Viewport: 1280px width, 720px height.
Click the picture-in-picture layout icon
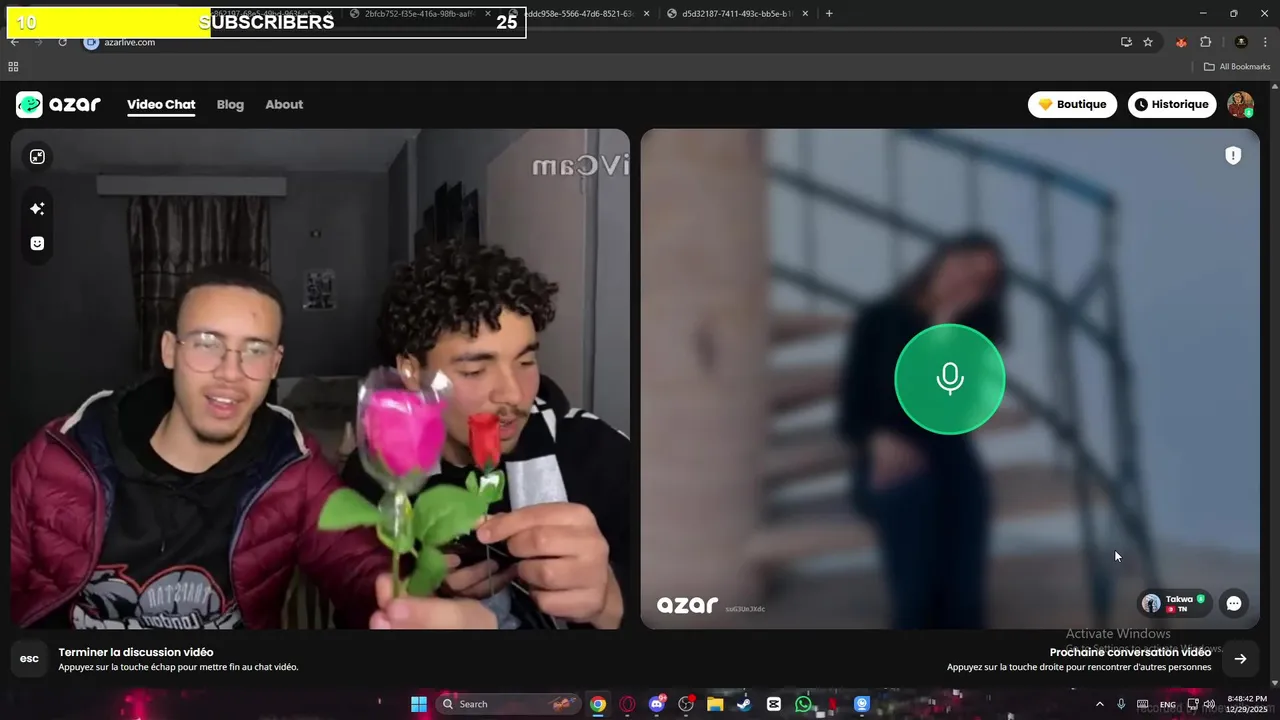(37, 157)
